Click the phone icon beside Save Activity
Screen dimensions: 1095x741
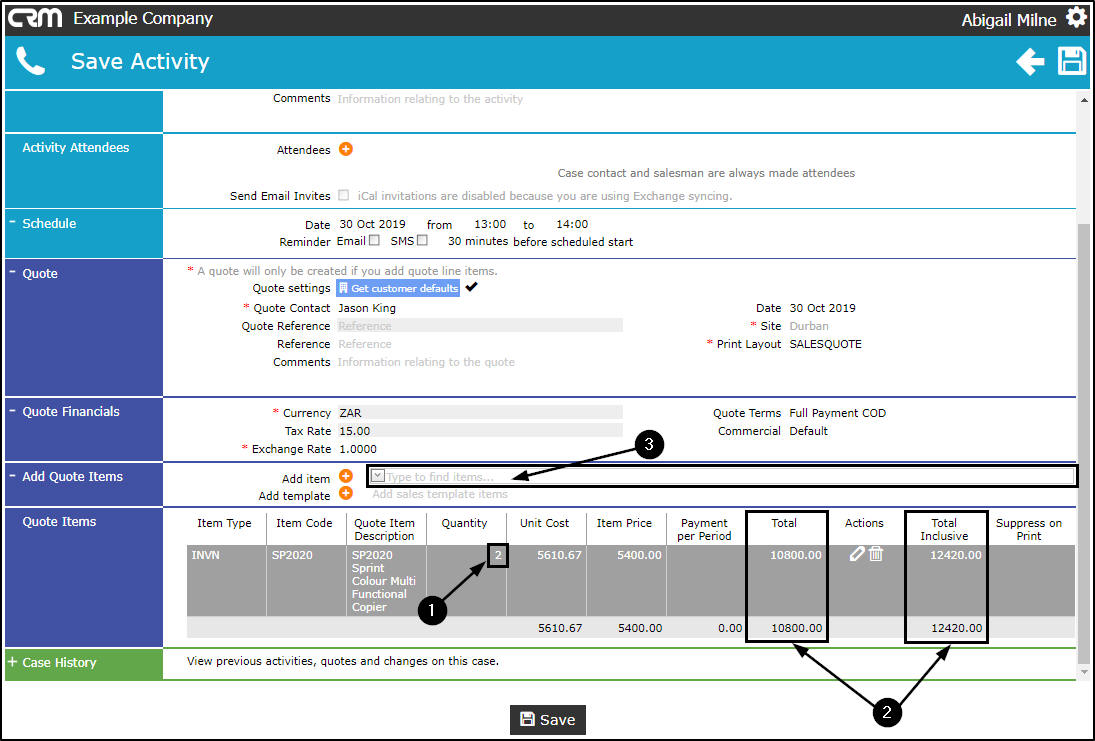[31, 61]
